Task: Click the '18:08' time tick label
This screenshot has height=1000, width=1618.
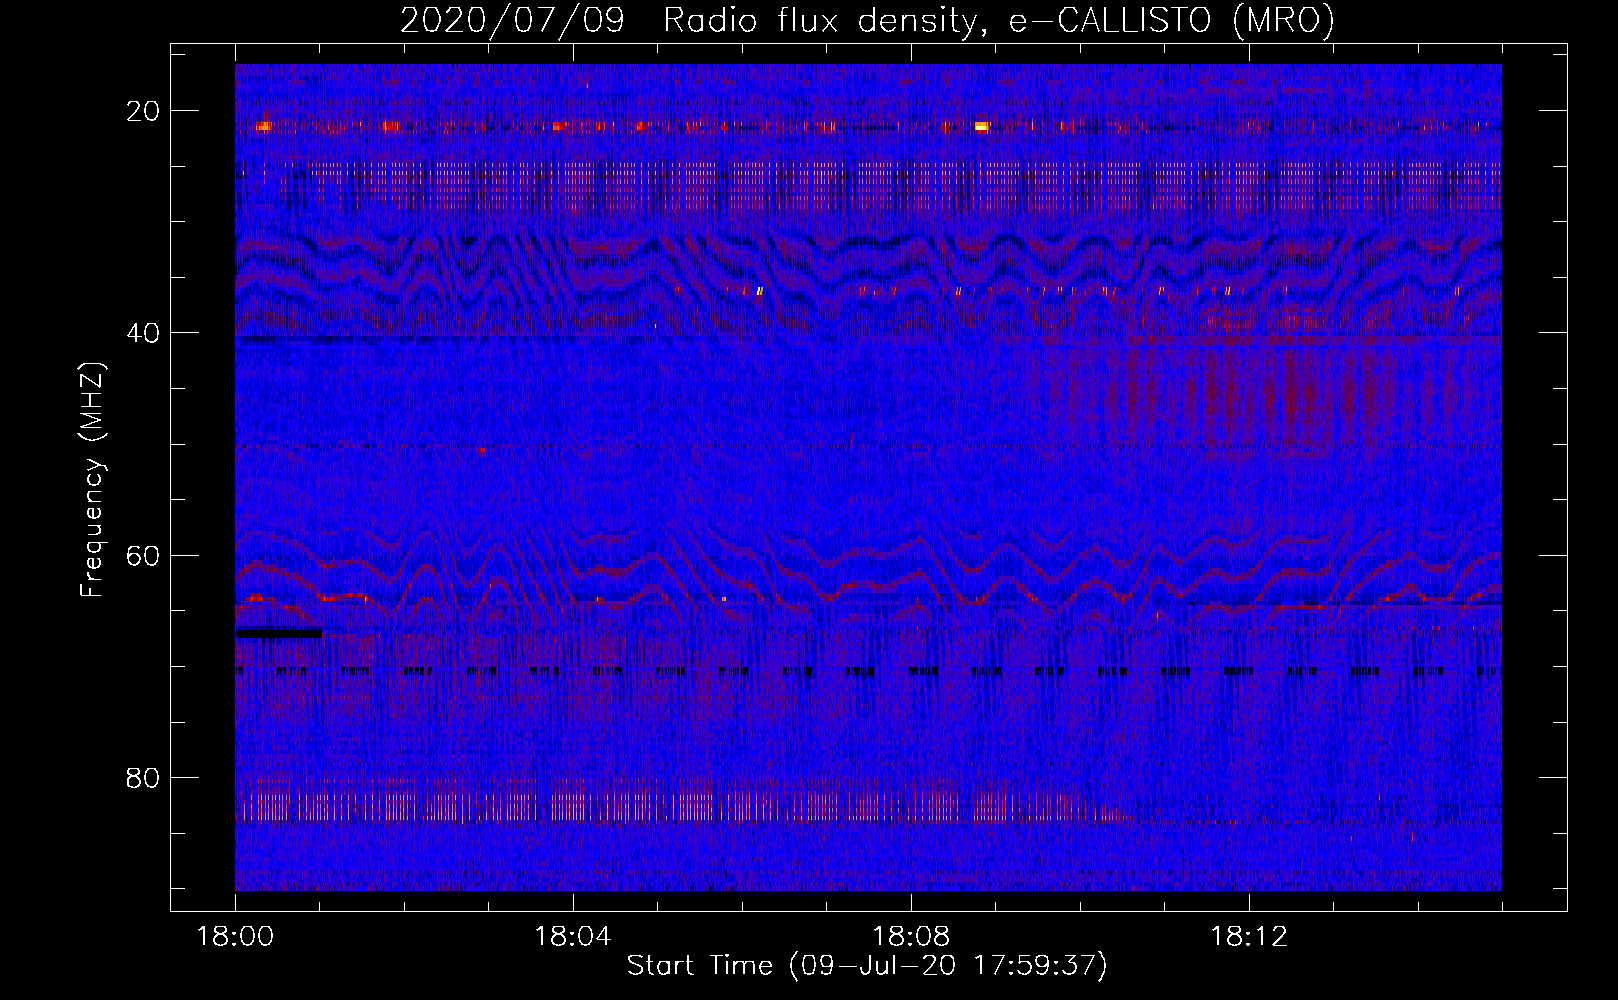Action: [x=911, y=937]
